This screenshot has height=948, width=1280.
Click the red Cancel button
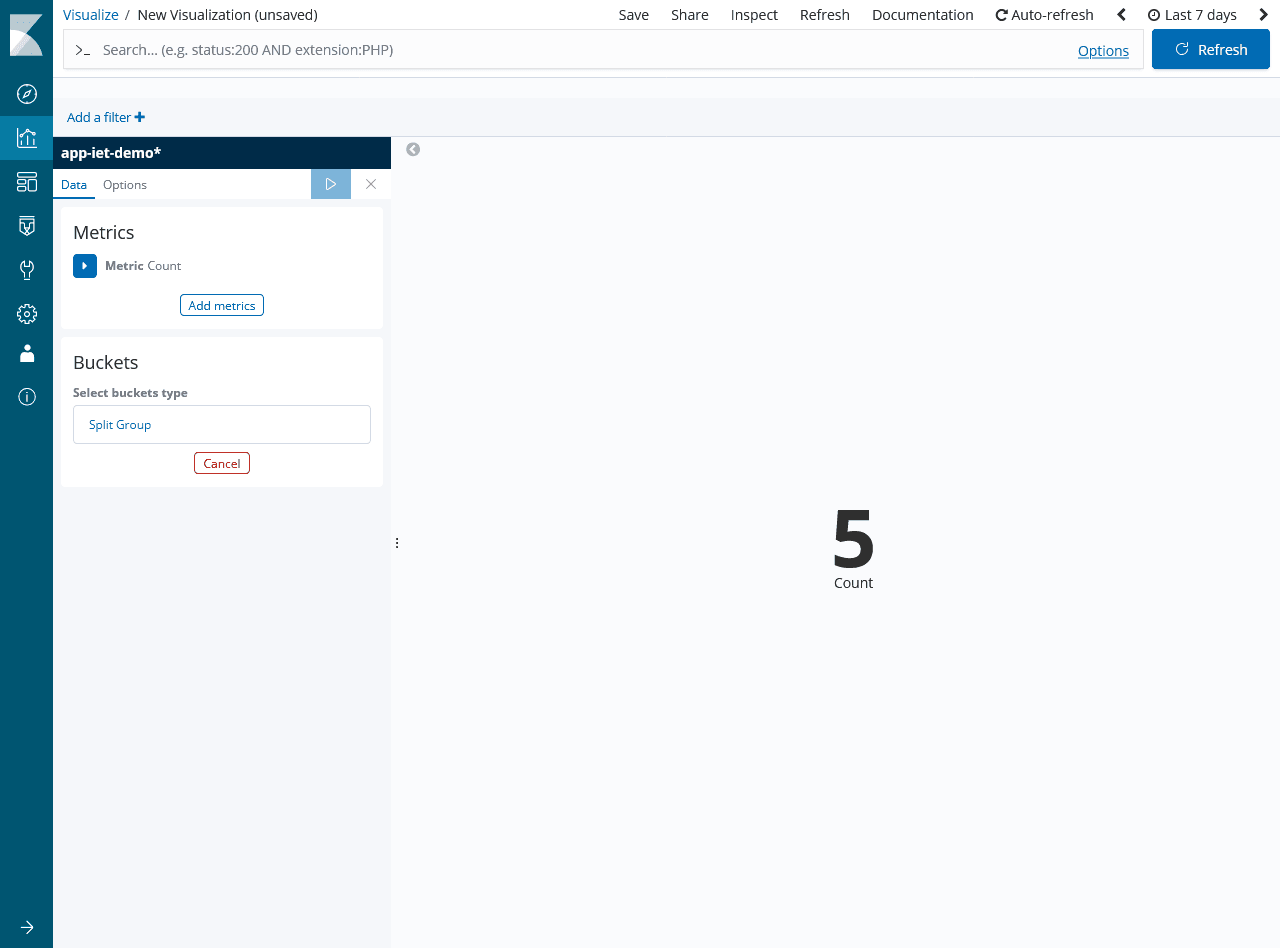[x=222, y=463]
